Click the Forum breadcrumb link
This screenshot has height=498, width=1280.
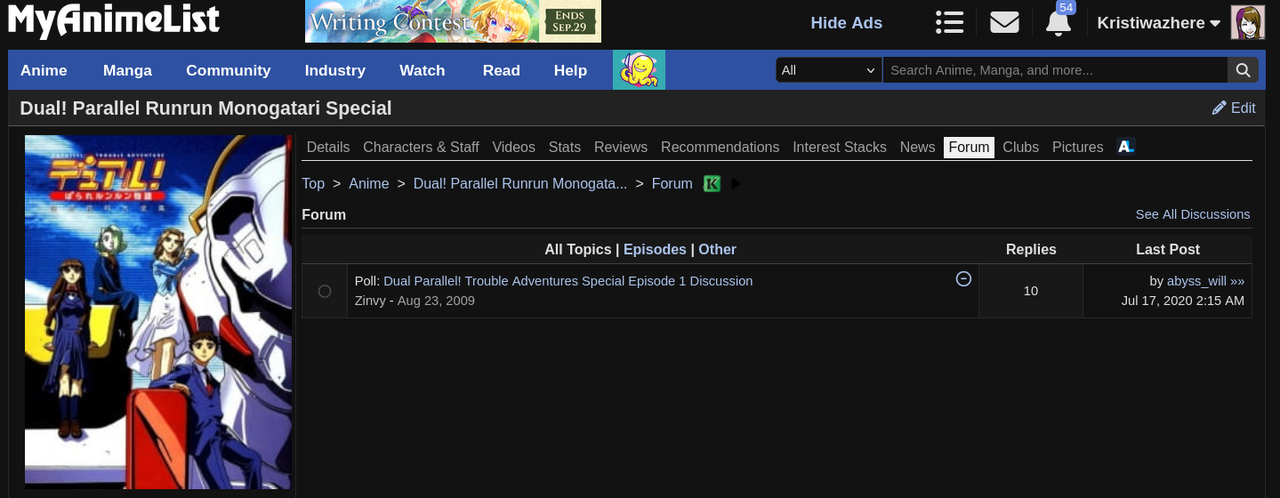click(672, 183)
